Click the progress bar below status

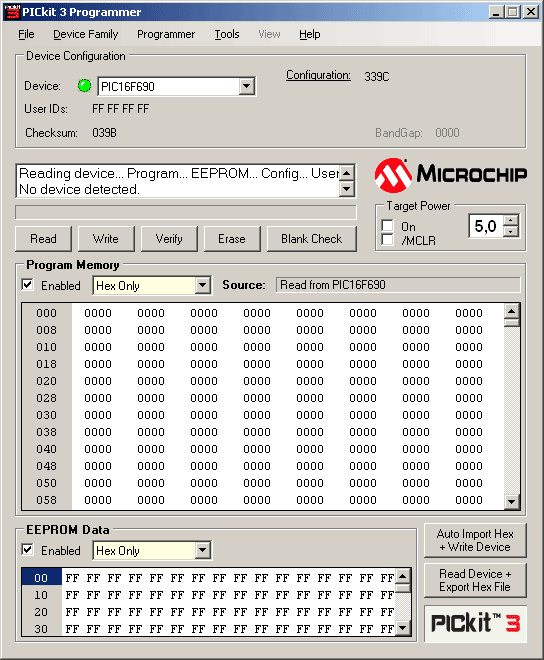[x=186, y=212]
